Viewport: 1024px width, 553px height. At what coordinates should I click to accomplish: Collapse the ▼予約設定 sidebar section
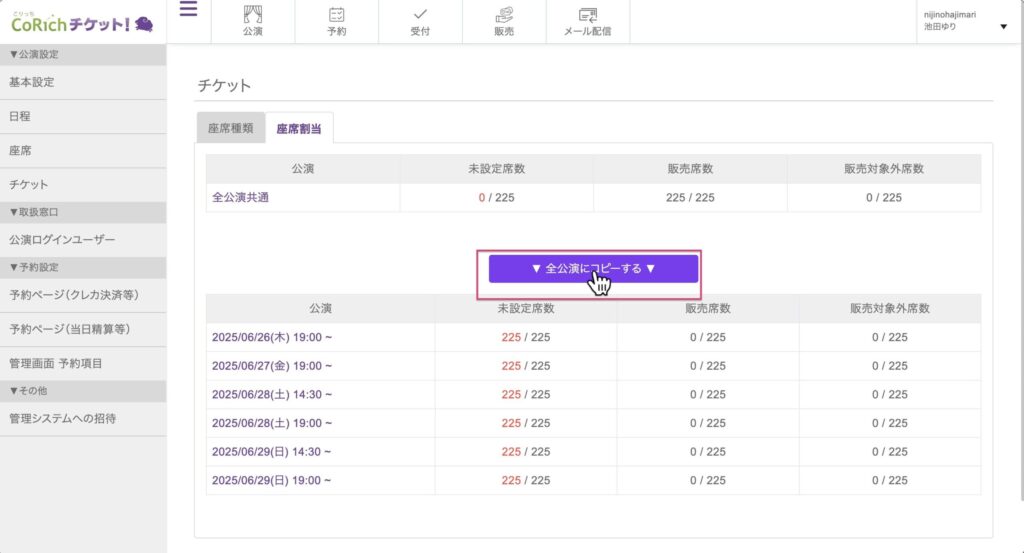pos(36,267)
